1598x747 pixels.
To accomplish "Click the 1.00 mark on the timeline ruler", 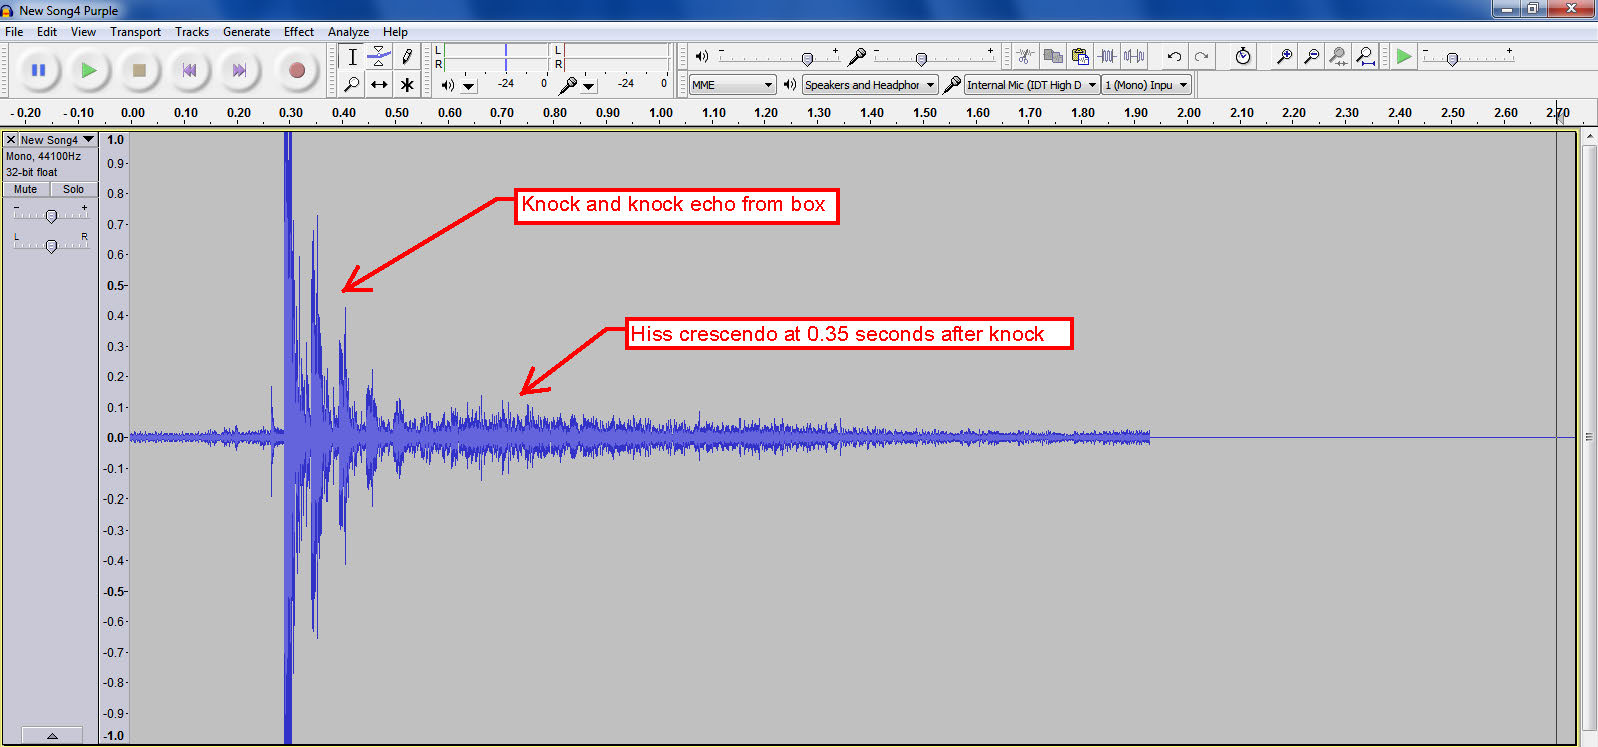I will [661, 113].
